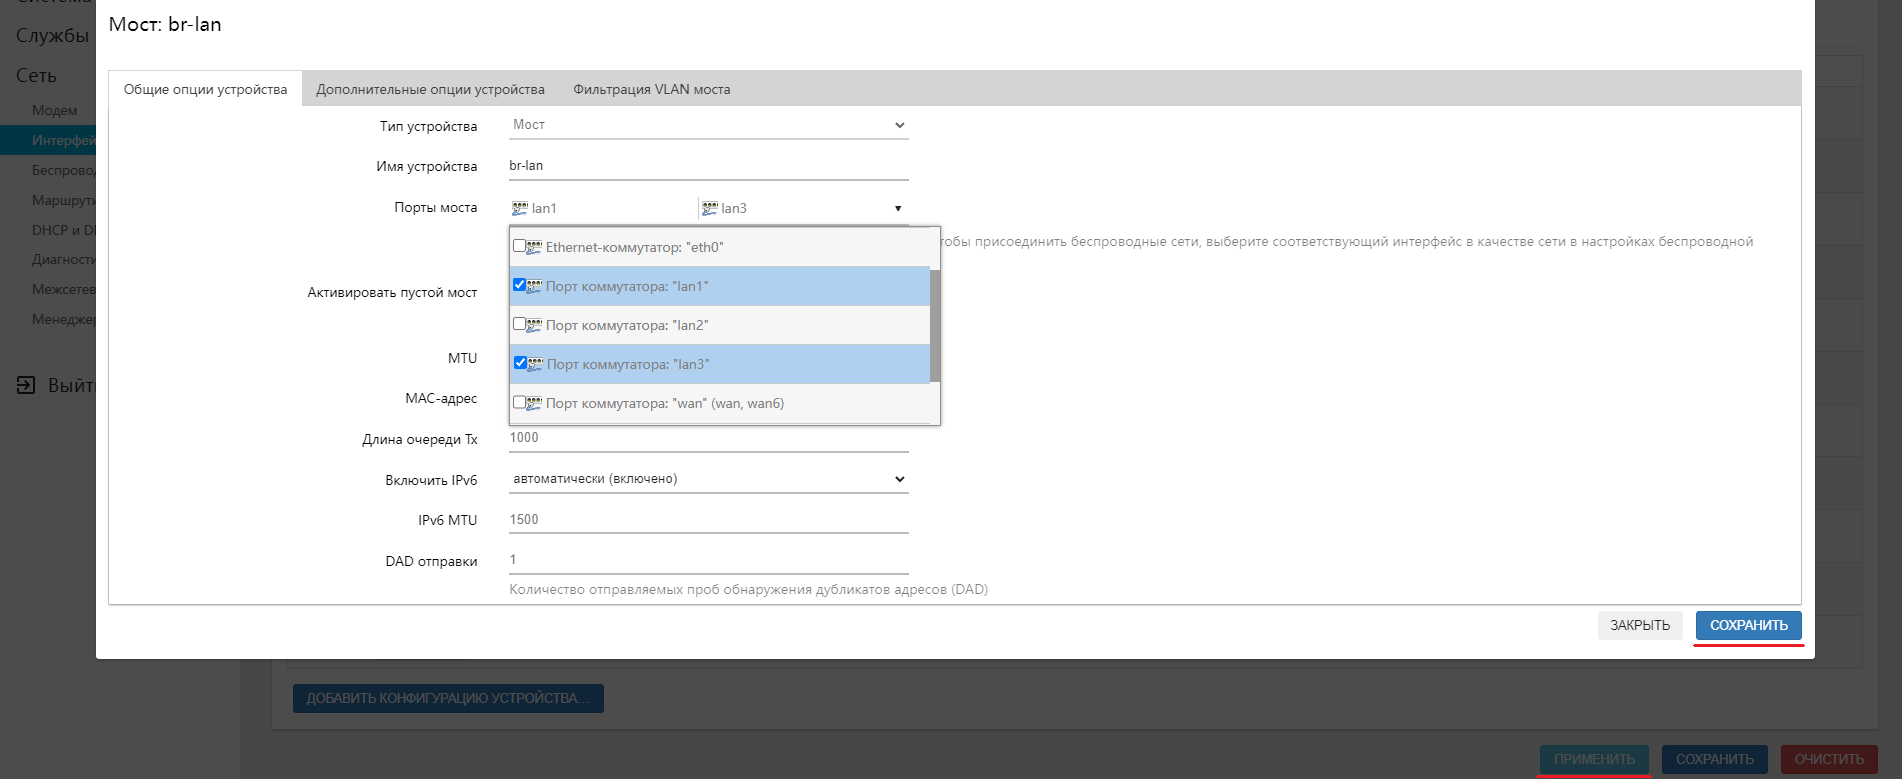Collapse the Порты моста dropdown arrow
The width and height of the screenshot is (1902, 779).
pyautogui.click(x=897, y=208)
